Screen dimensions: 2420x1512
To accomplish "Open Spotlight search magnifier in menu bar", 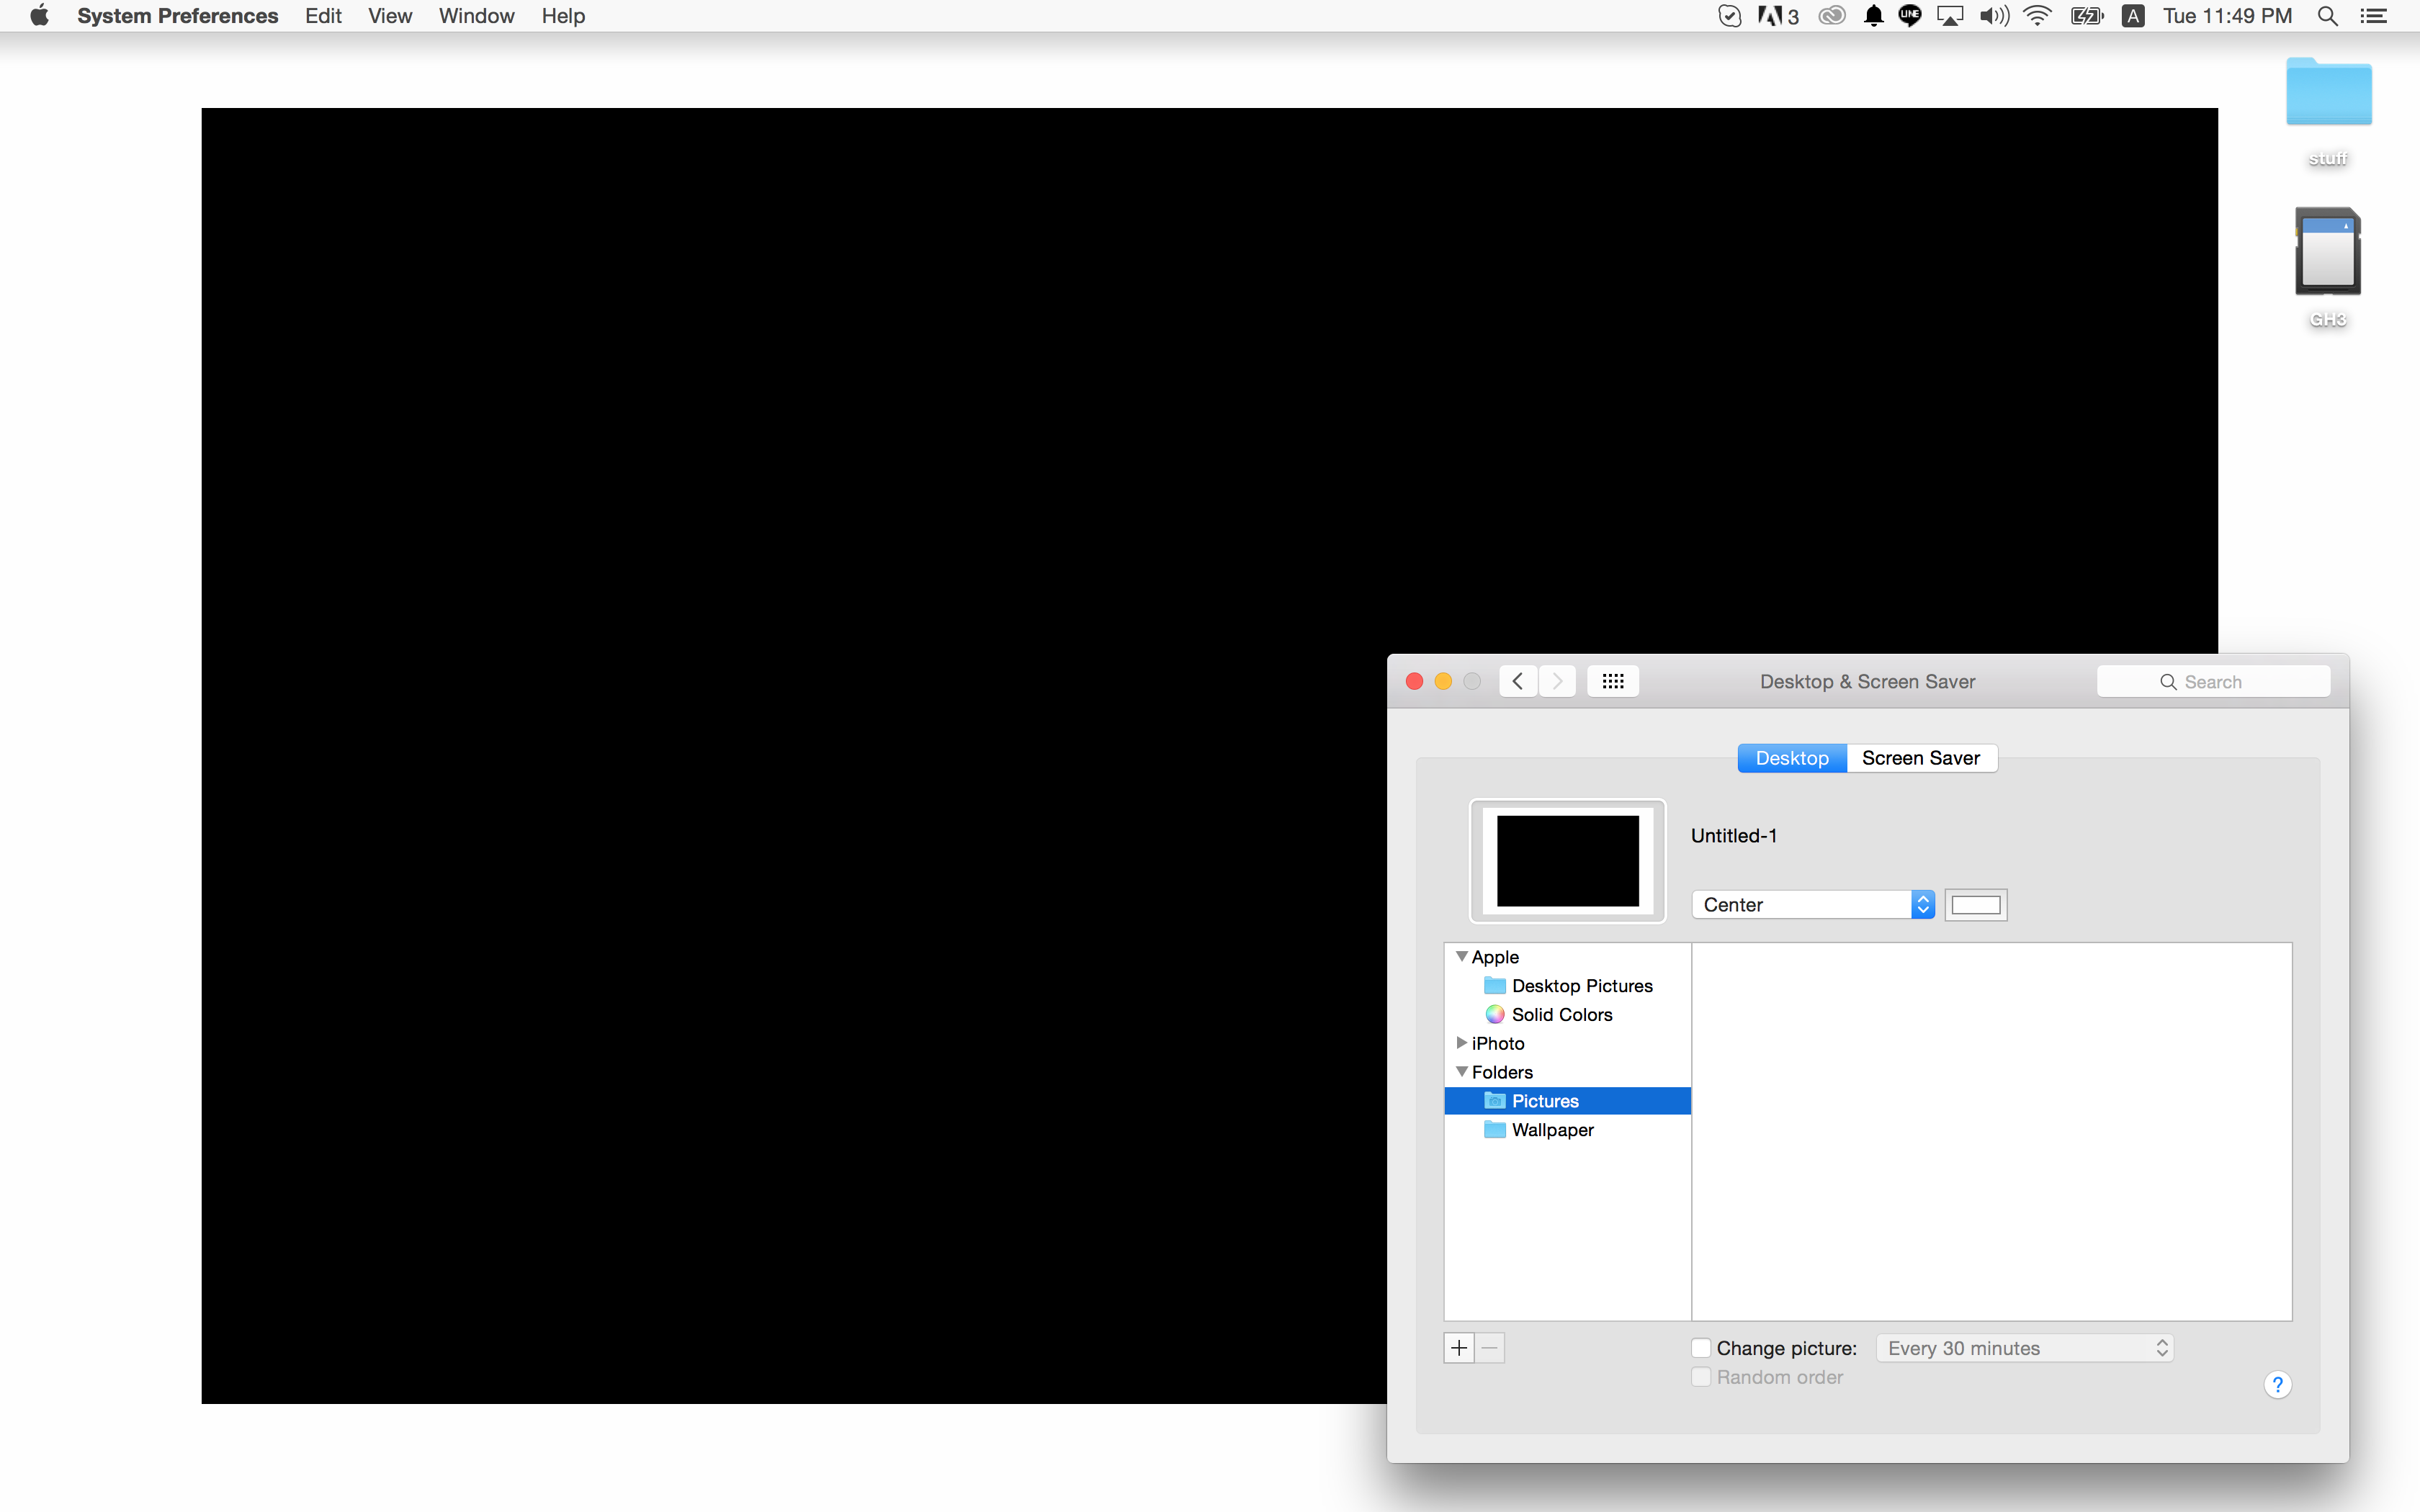I will click(2327, 16).
